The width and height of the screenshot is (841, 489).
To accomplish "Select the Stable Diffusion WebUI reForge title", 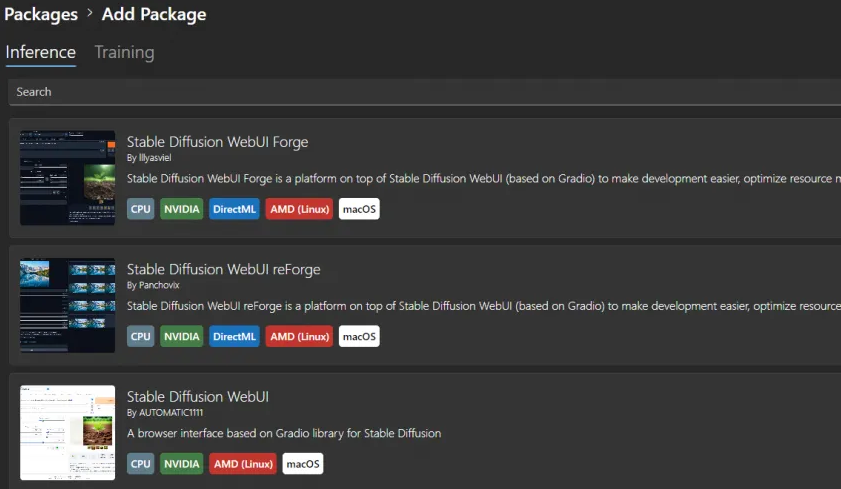I will pos(224,269).
